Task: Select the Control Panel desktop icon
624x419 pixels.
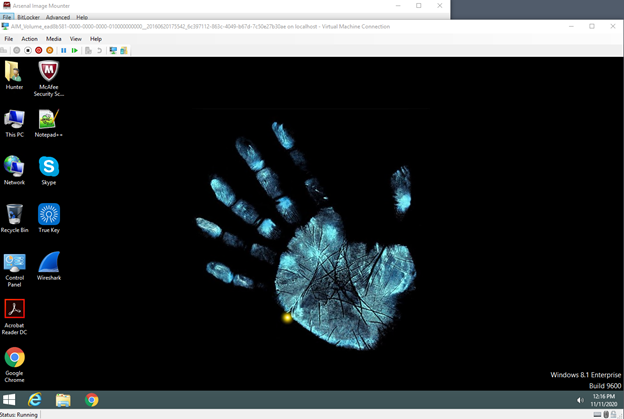Action: tap(14, 269)
